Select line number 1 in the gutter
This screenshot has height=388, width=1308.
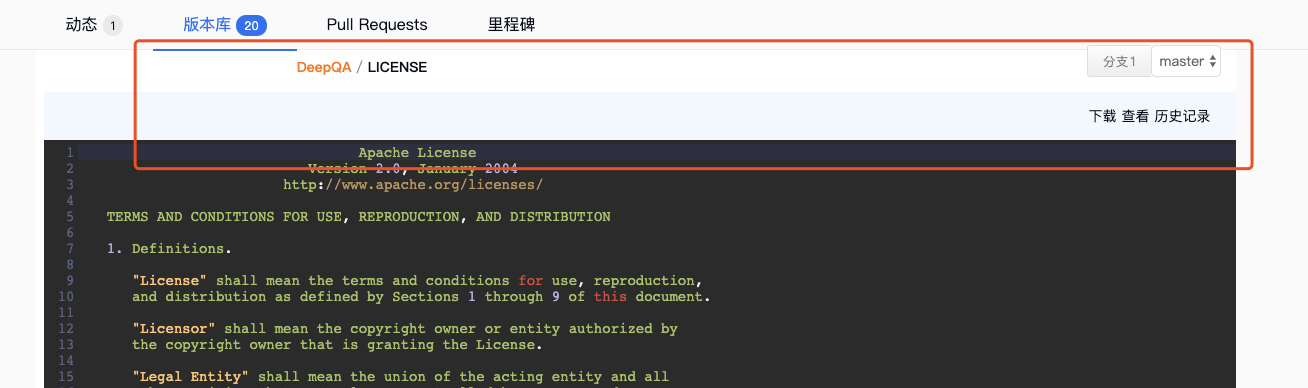click(70, 153)
